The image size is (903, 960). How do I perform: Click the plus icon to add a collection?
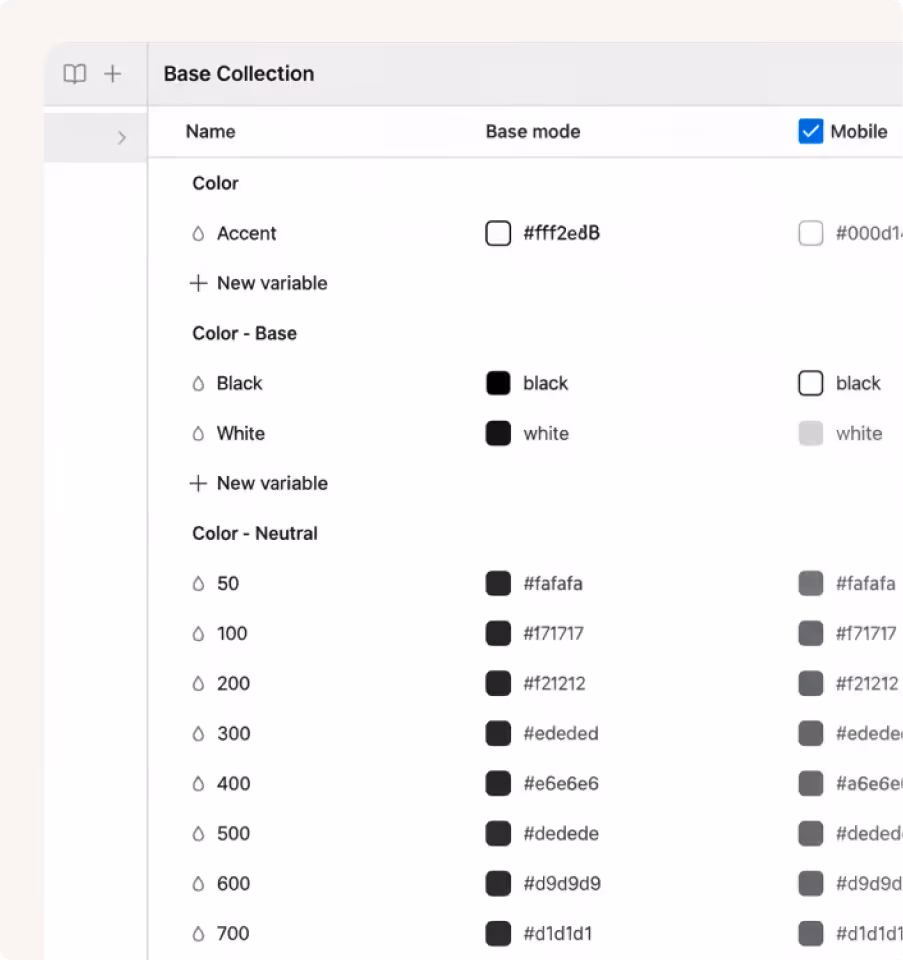[113, 74]
